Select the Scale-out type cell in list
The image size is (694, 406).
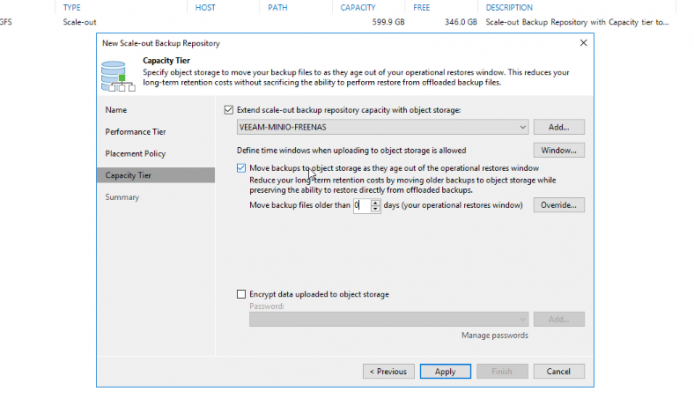[80, 22]
